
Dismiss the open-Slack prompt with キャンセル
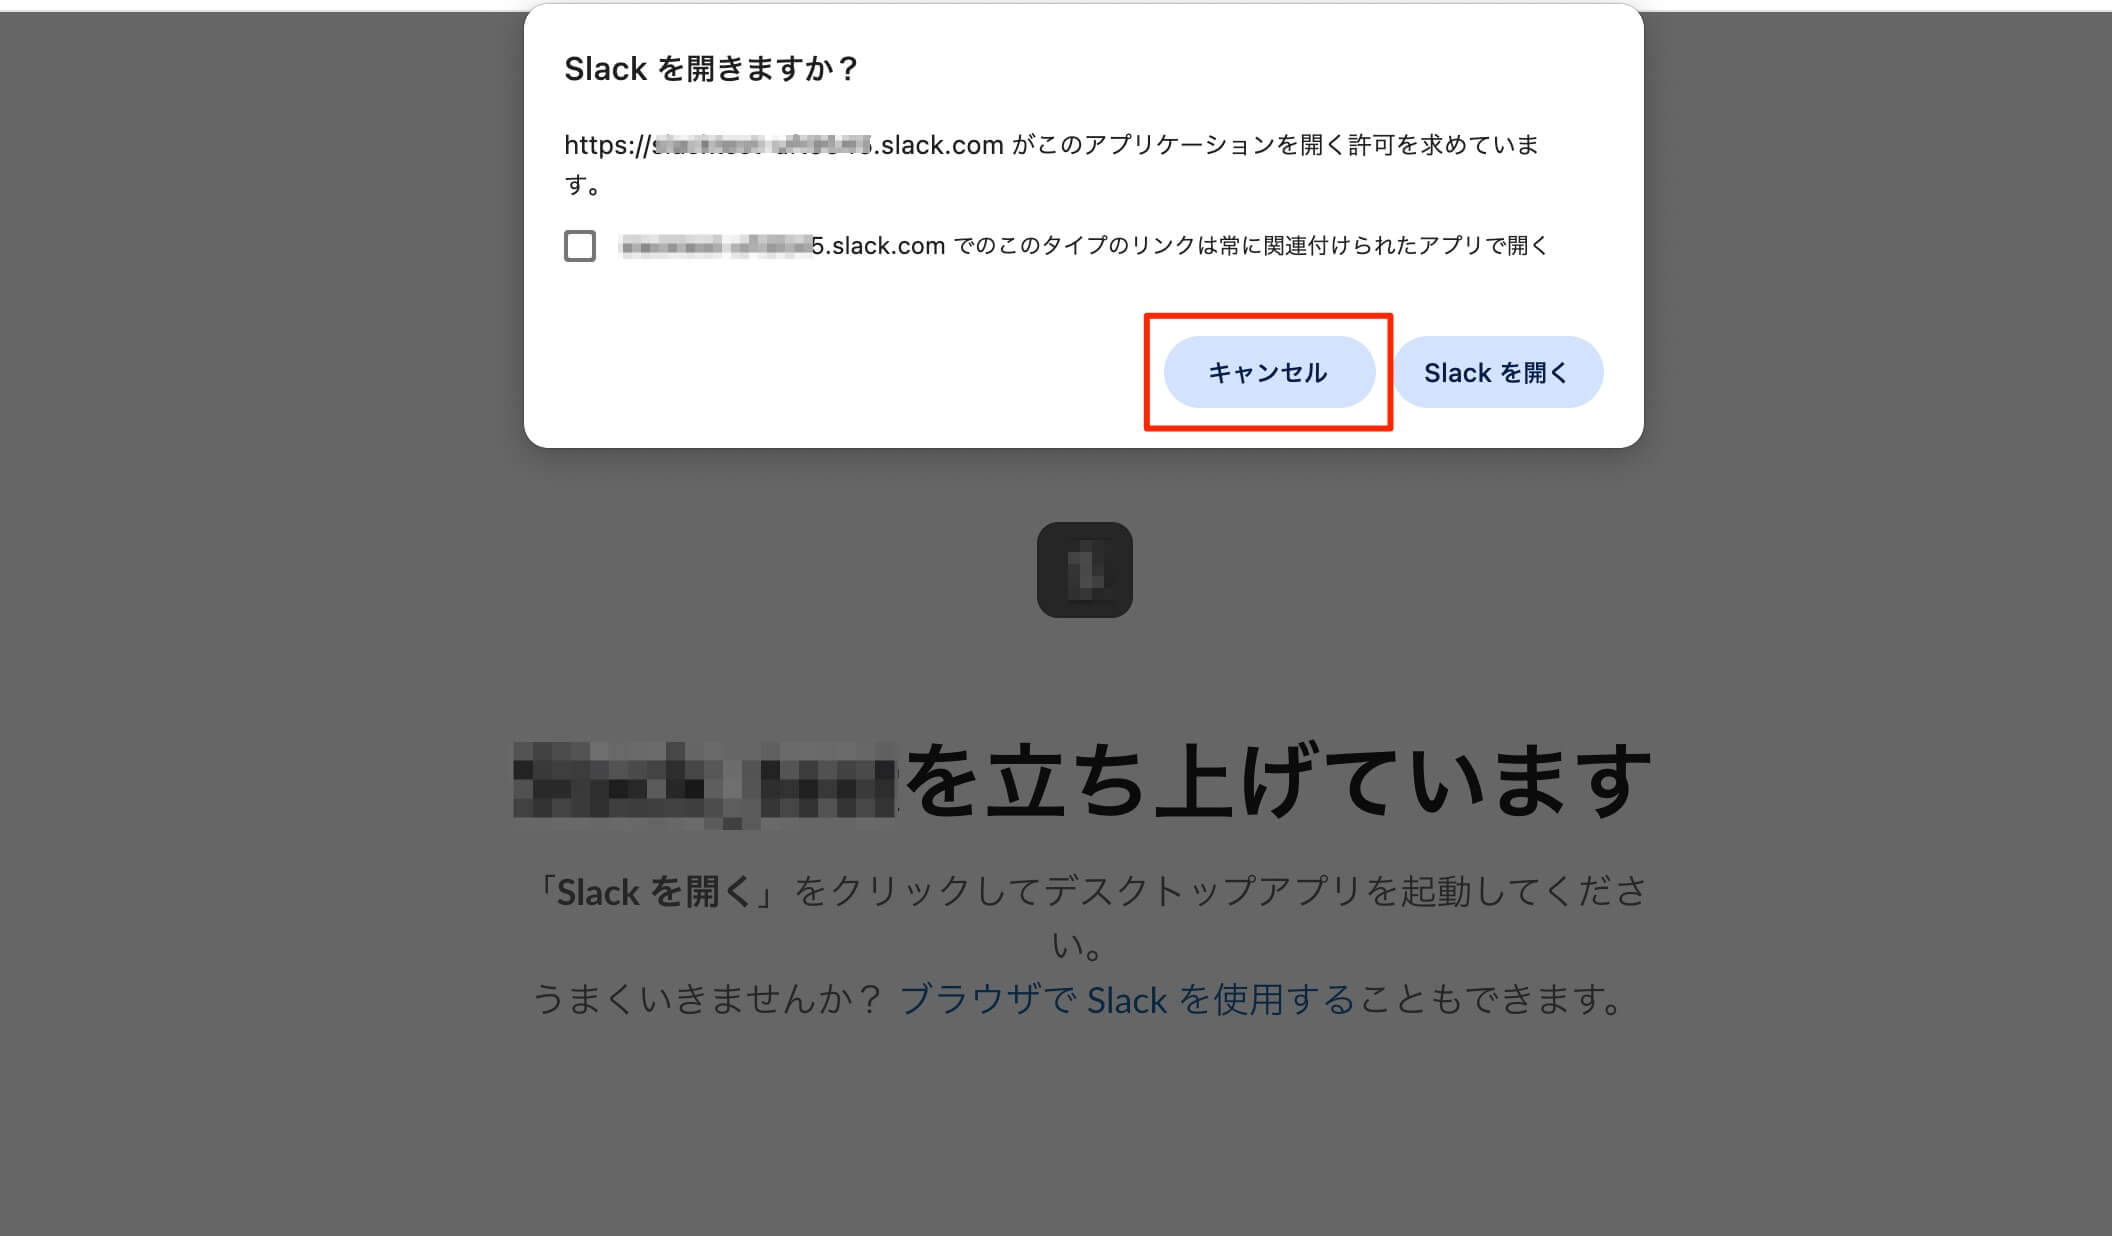point(1269,372)
